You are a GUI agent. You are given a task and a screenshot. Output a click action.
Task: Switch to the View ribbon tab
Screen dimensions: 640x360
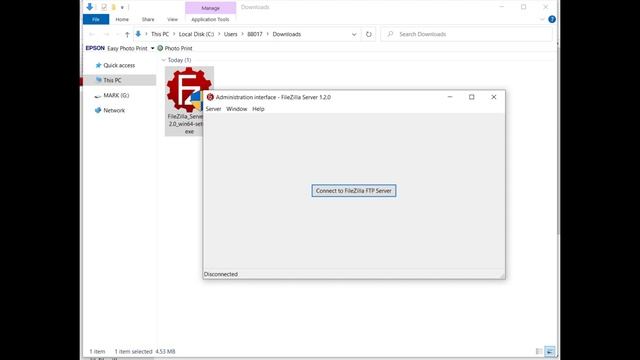(x=172, y=19)
